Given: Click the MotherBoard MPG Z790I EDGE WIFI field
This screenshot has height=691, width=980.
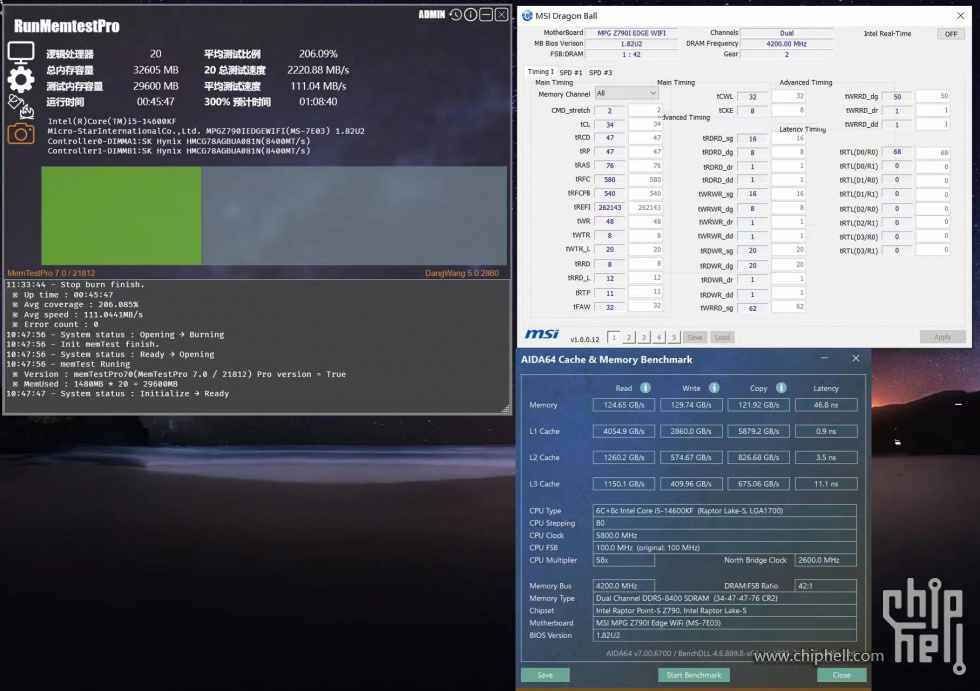Looking at the screenshot, I should [x=631, y=33].
